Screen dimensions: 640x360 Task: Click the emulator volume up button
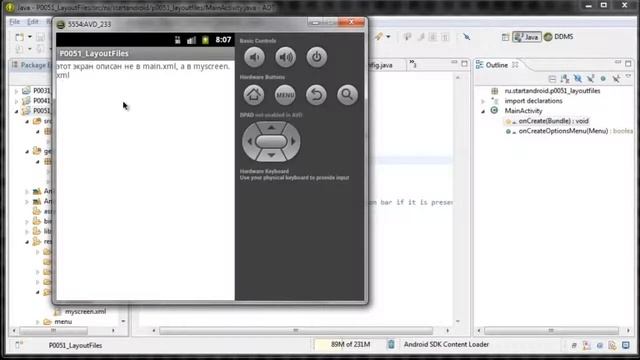pyautogui.click(x=285, y=57)
